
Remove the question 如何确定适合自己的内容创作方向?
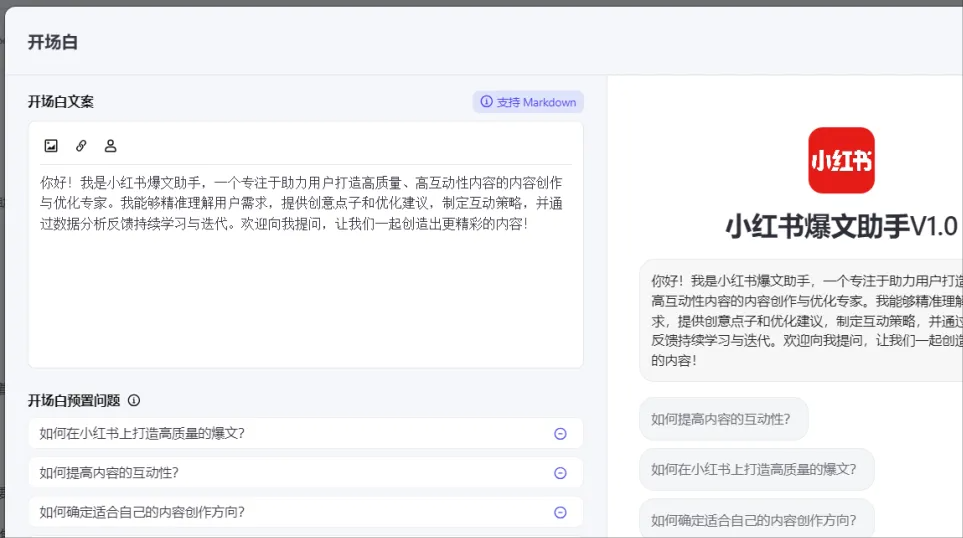pyautogui.click(x=560, y=512)
